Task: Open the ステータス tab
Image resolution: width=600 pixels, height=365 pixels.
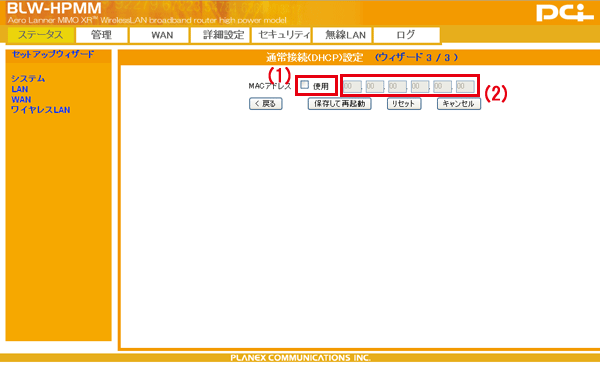Action: (41, 35)
